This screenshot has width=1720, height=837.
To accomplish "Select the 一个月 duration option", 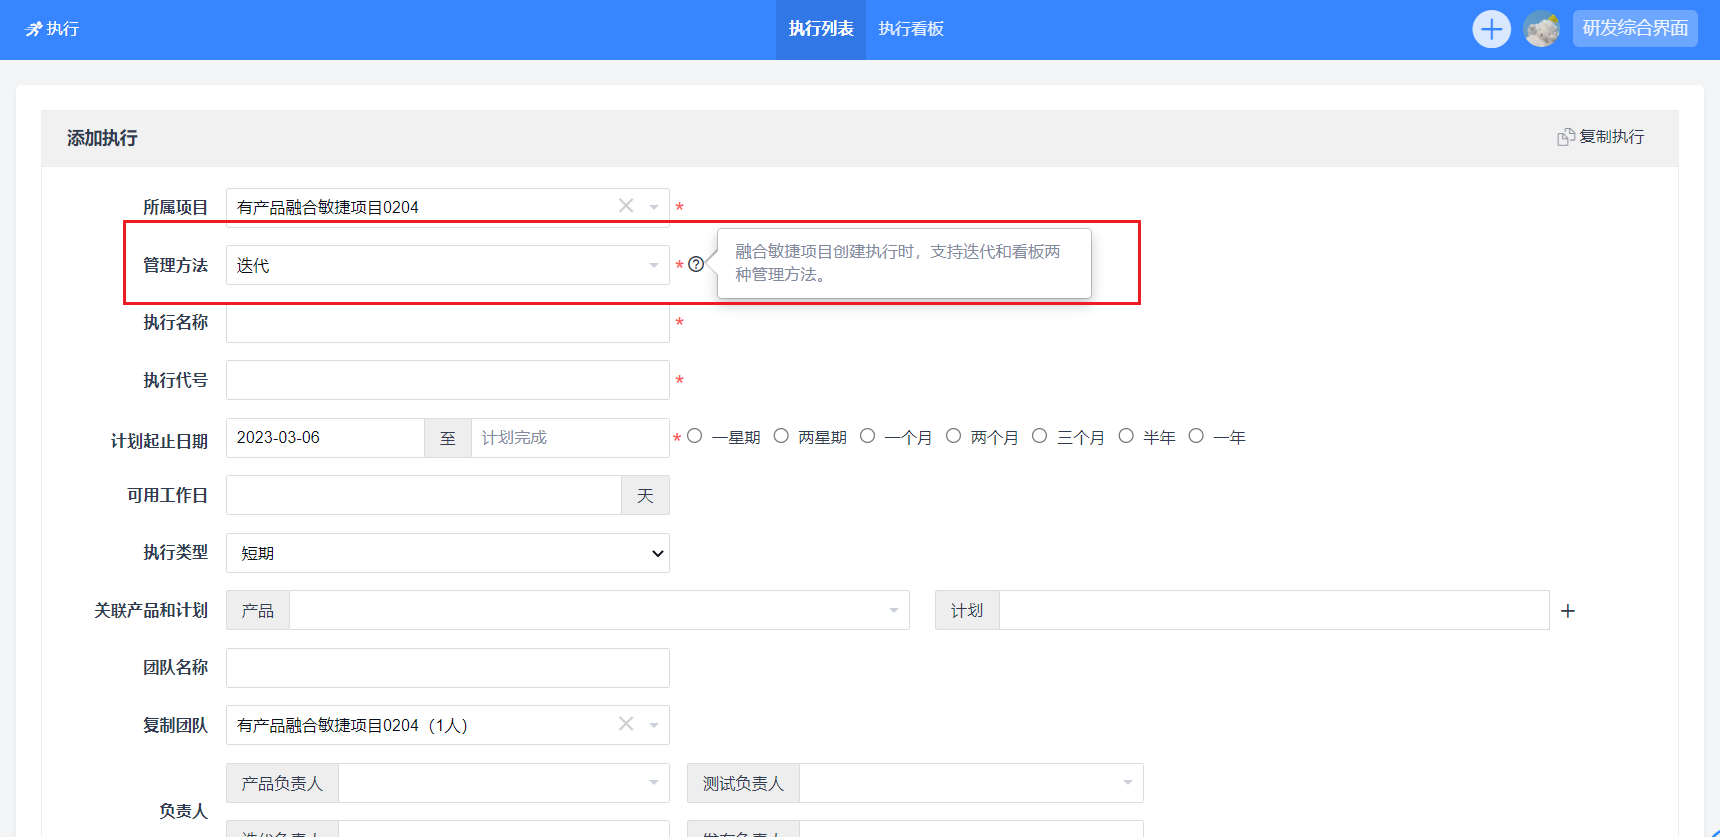I will pos(868,436).
